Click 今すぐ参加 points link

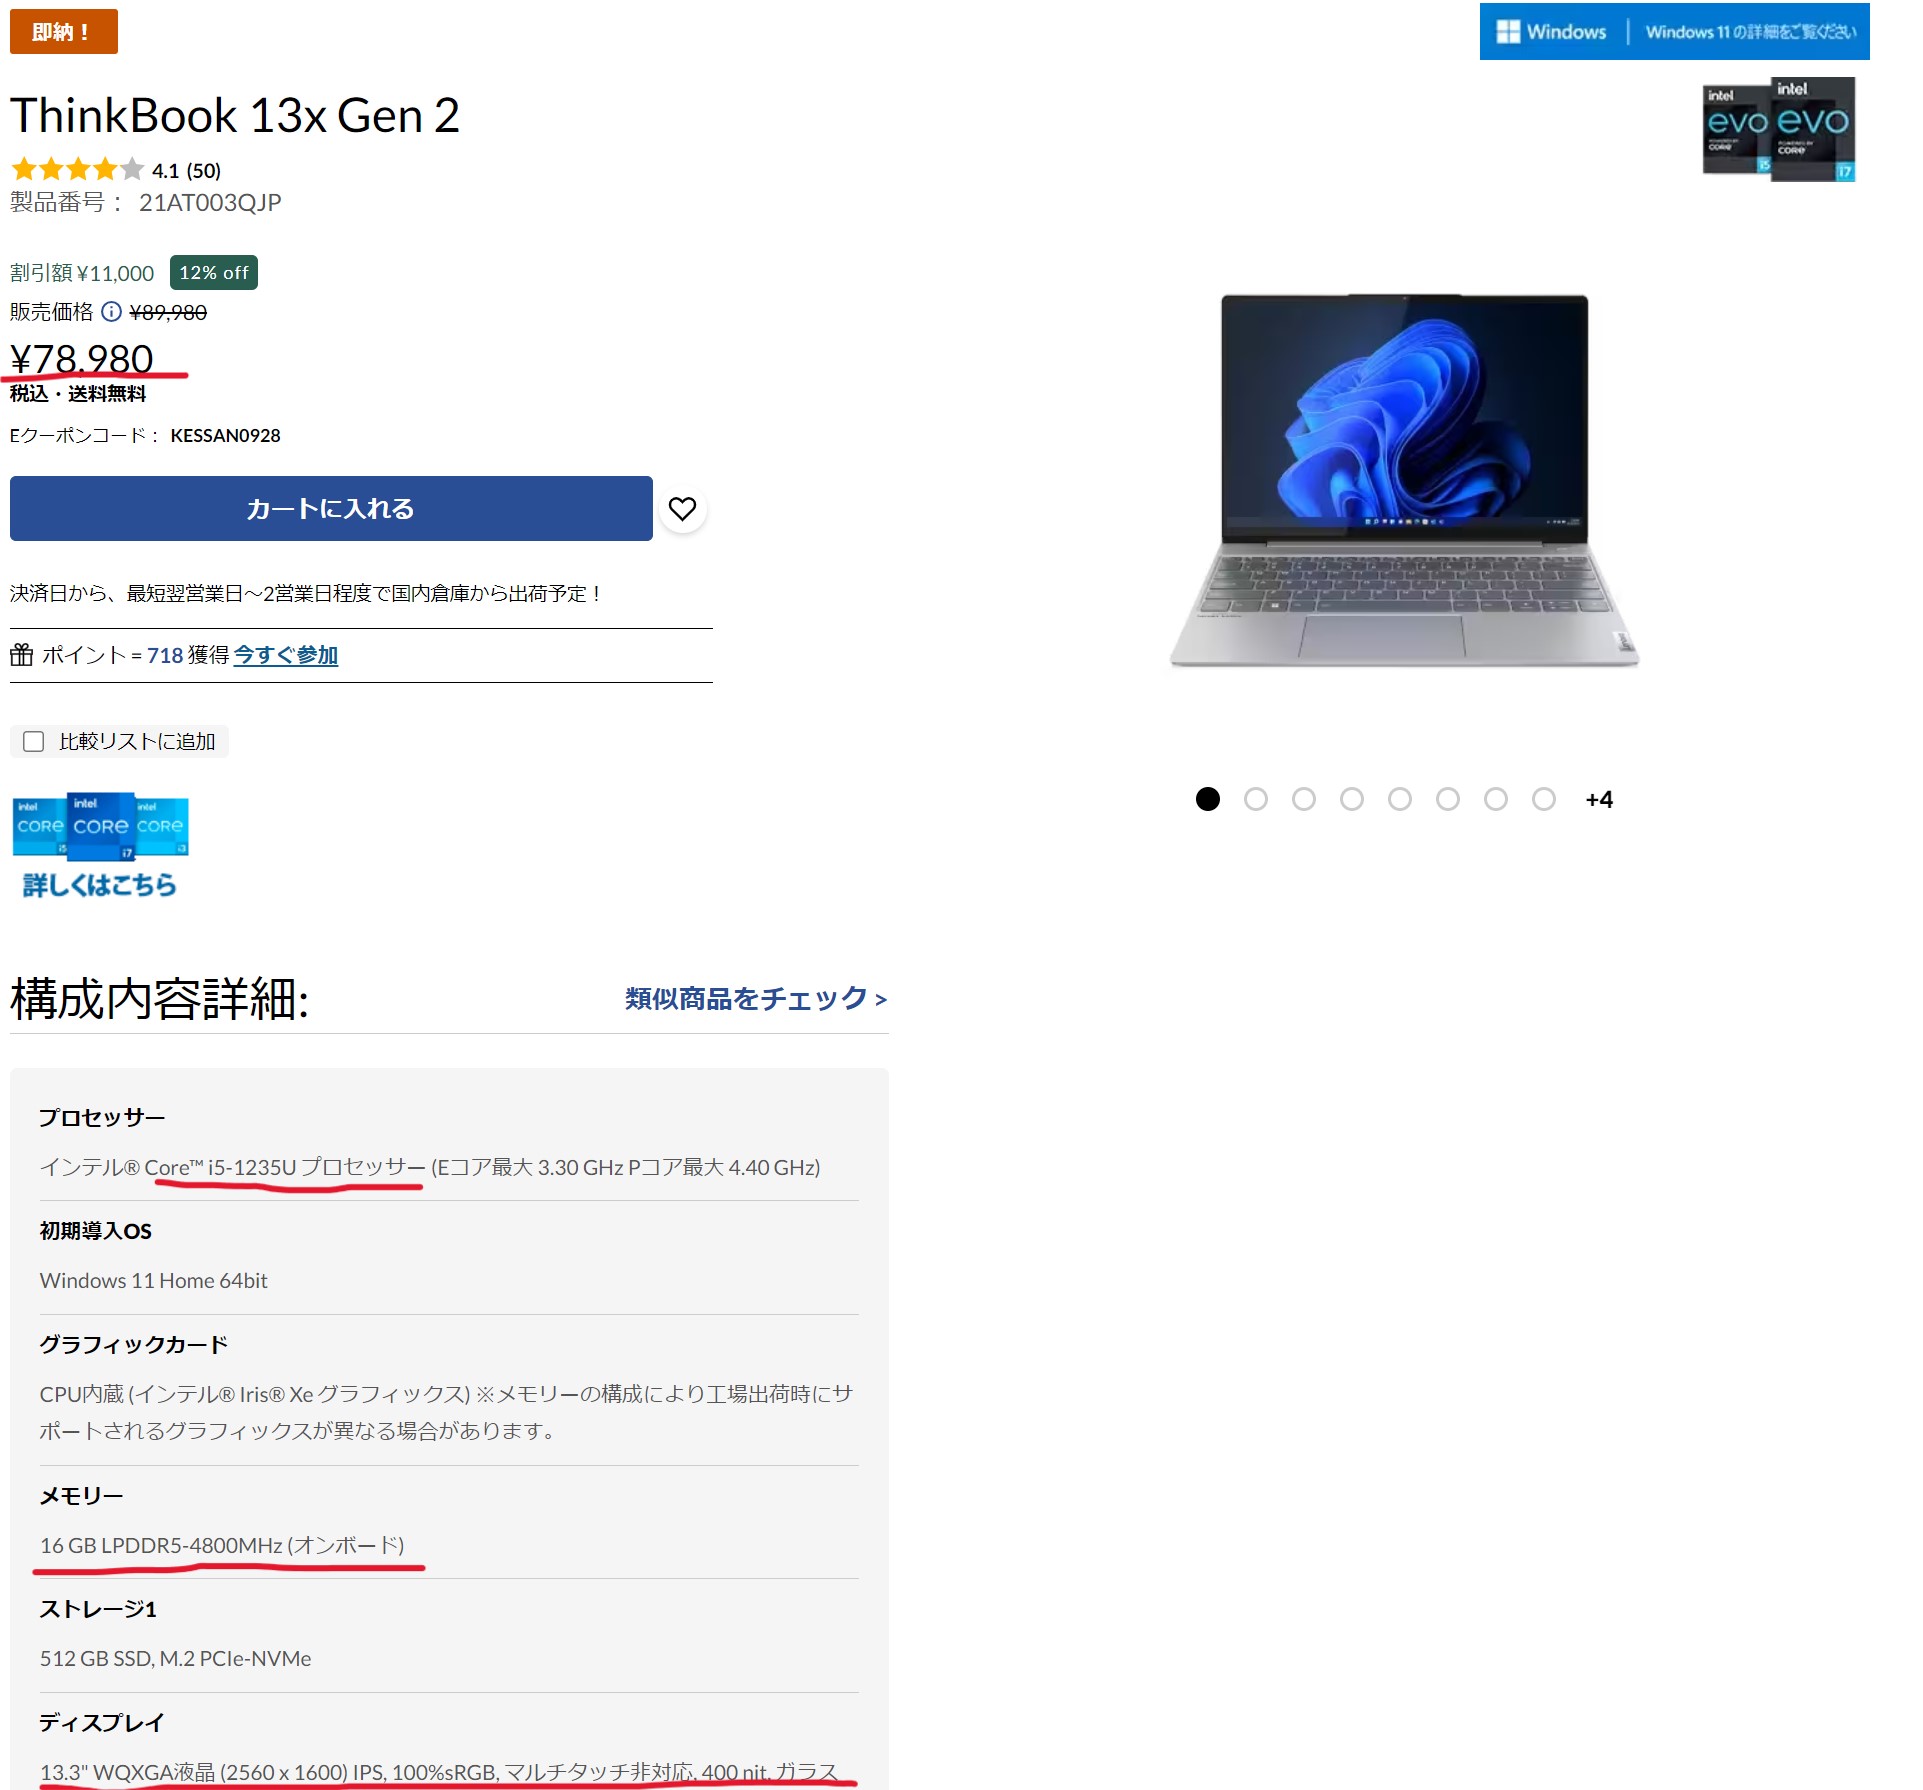pos(286,655)
